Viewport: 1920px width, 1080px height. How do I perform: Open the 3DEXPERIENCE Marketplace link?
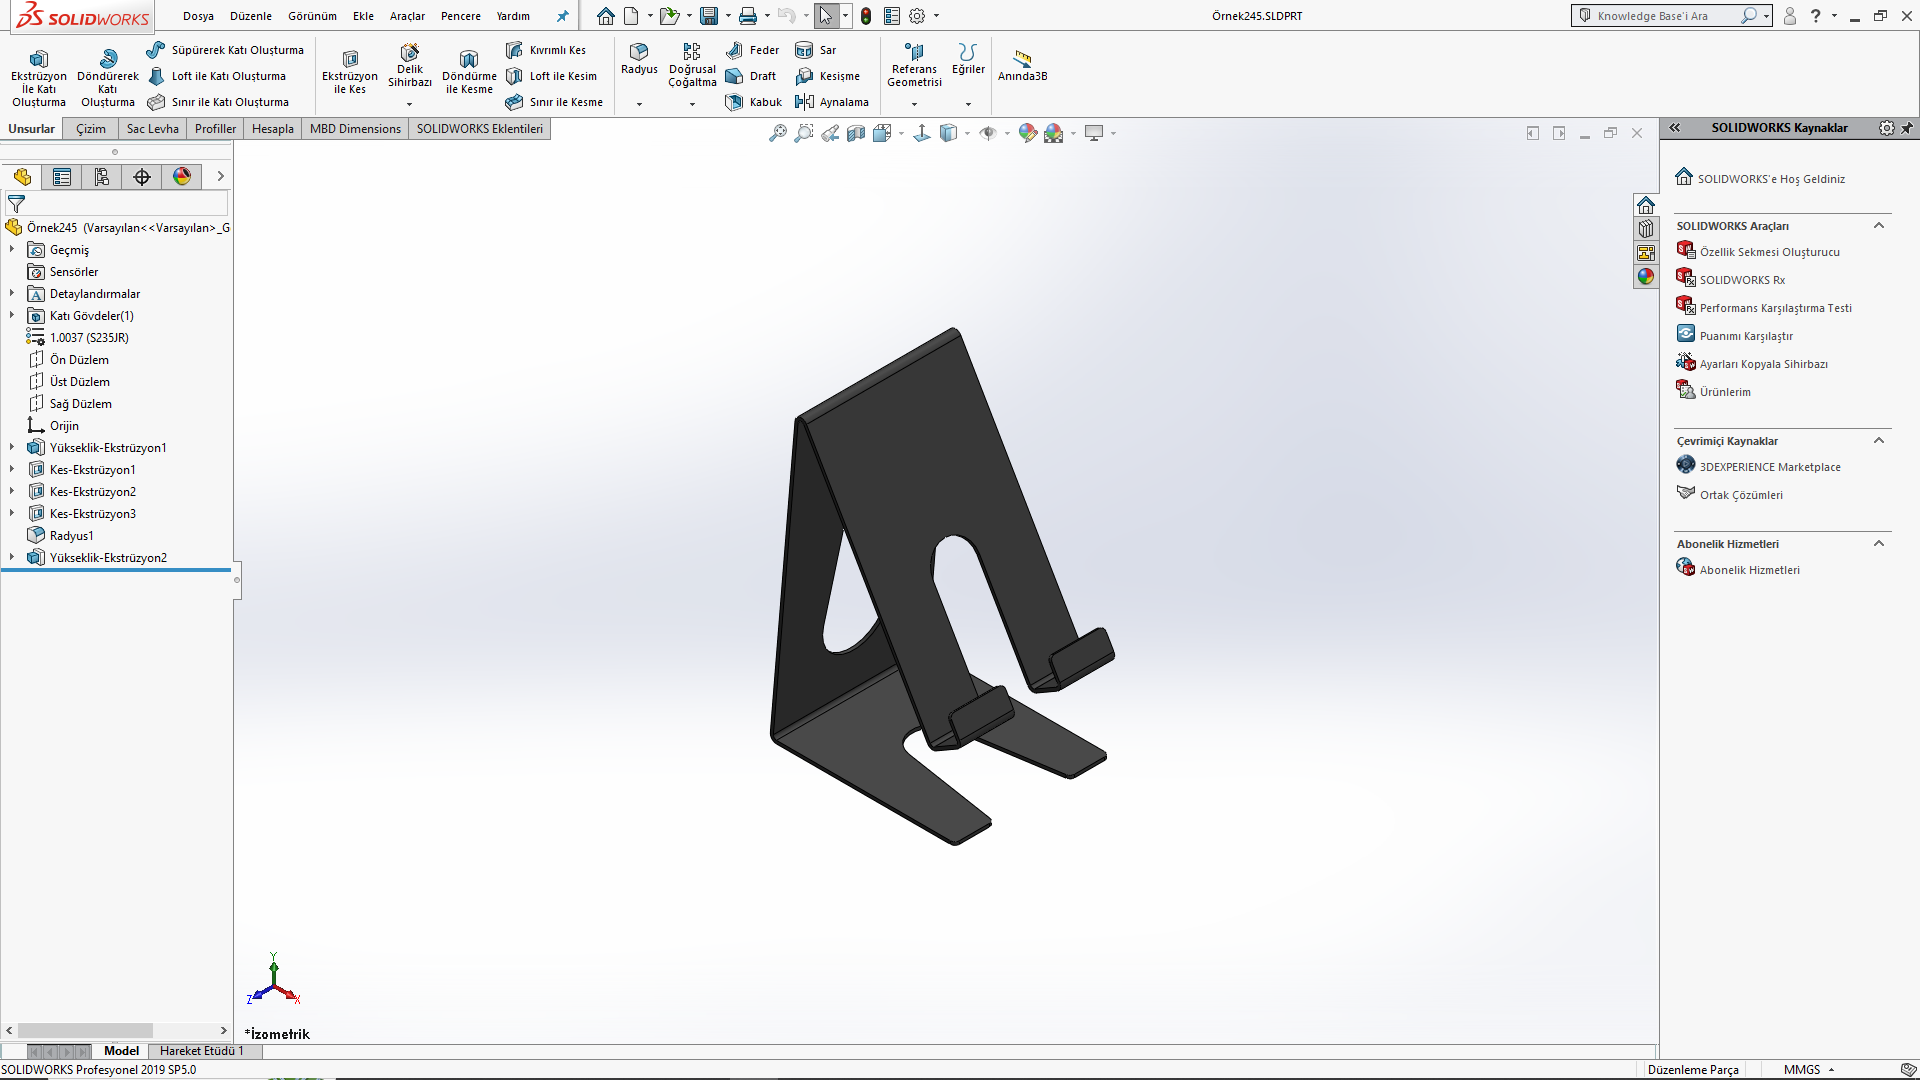point(1769,467)
